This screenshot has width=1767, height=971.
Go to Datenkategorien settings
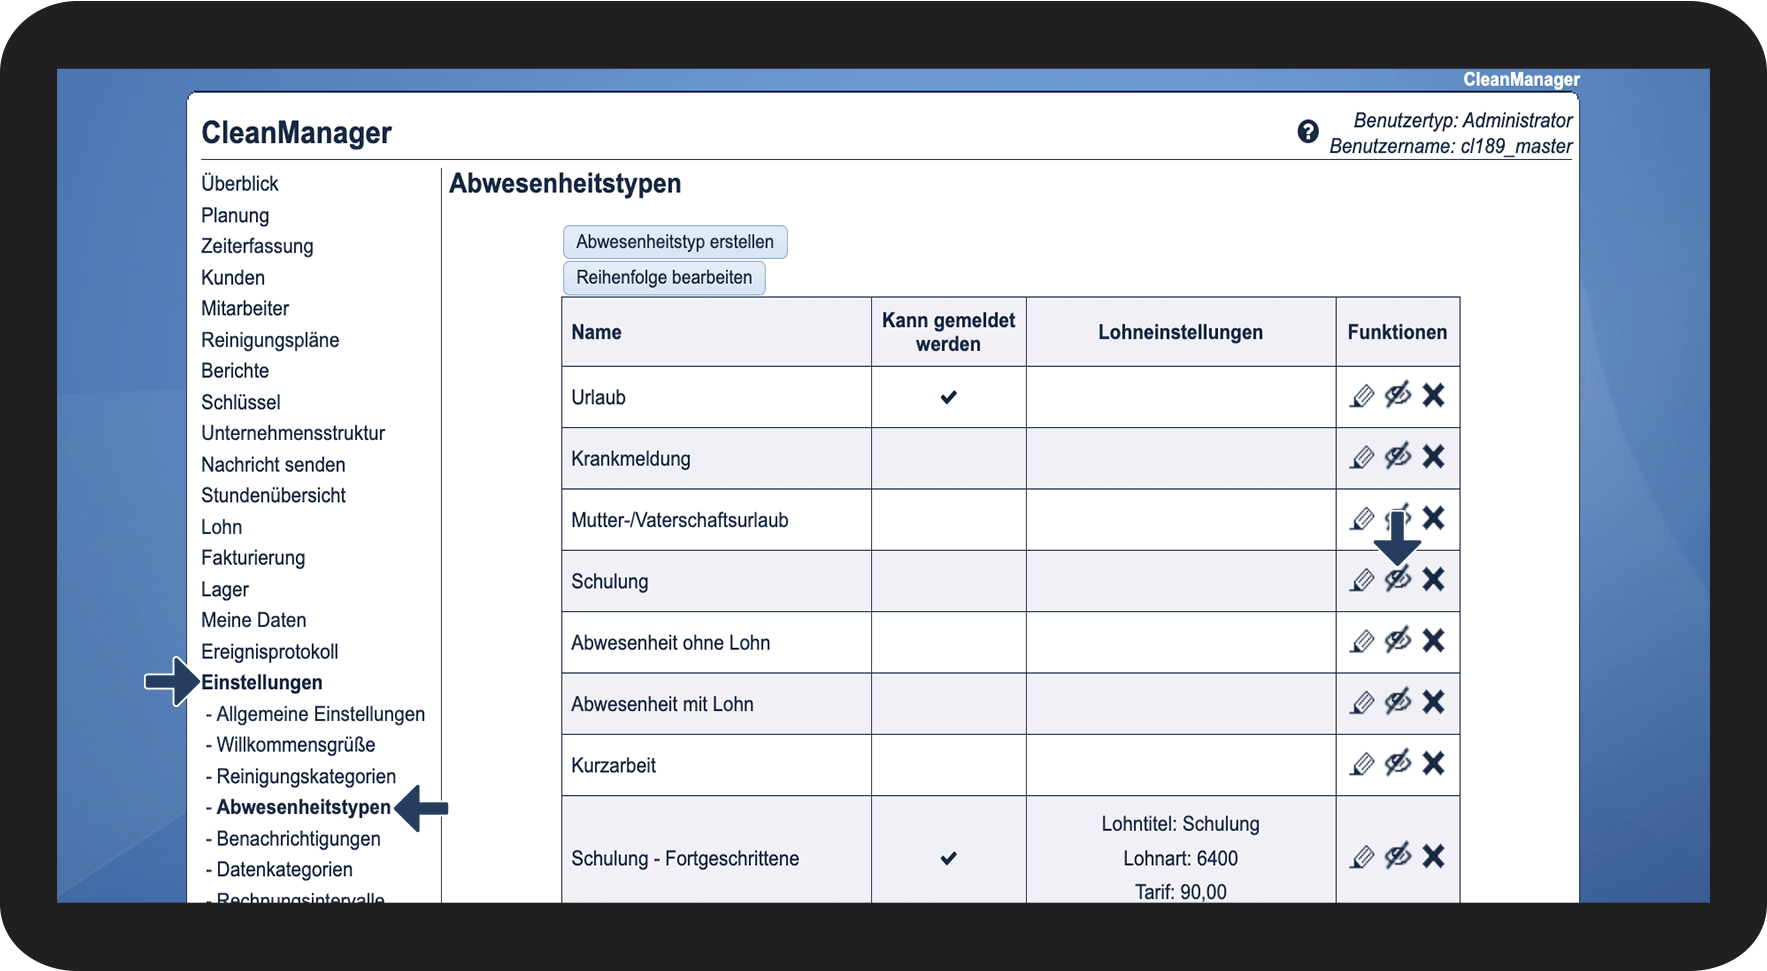[285, 870]
